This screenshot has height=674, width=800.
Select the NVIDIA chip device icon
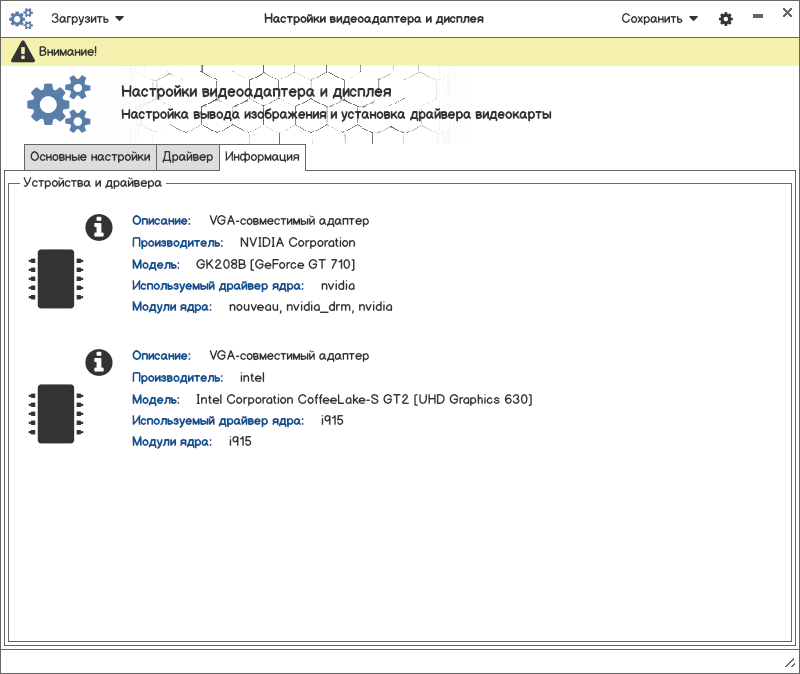[56, 278]
